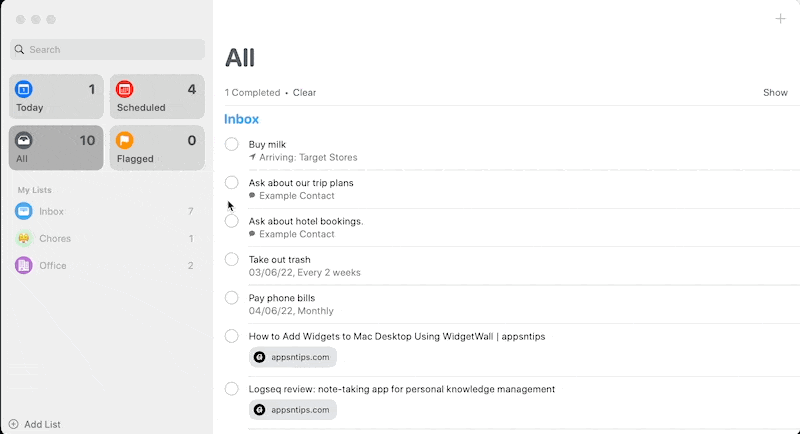Click the orange Flagged flag icon
This screenshot has width=800, height=434.
tap(124, 140)
